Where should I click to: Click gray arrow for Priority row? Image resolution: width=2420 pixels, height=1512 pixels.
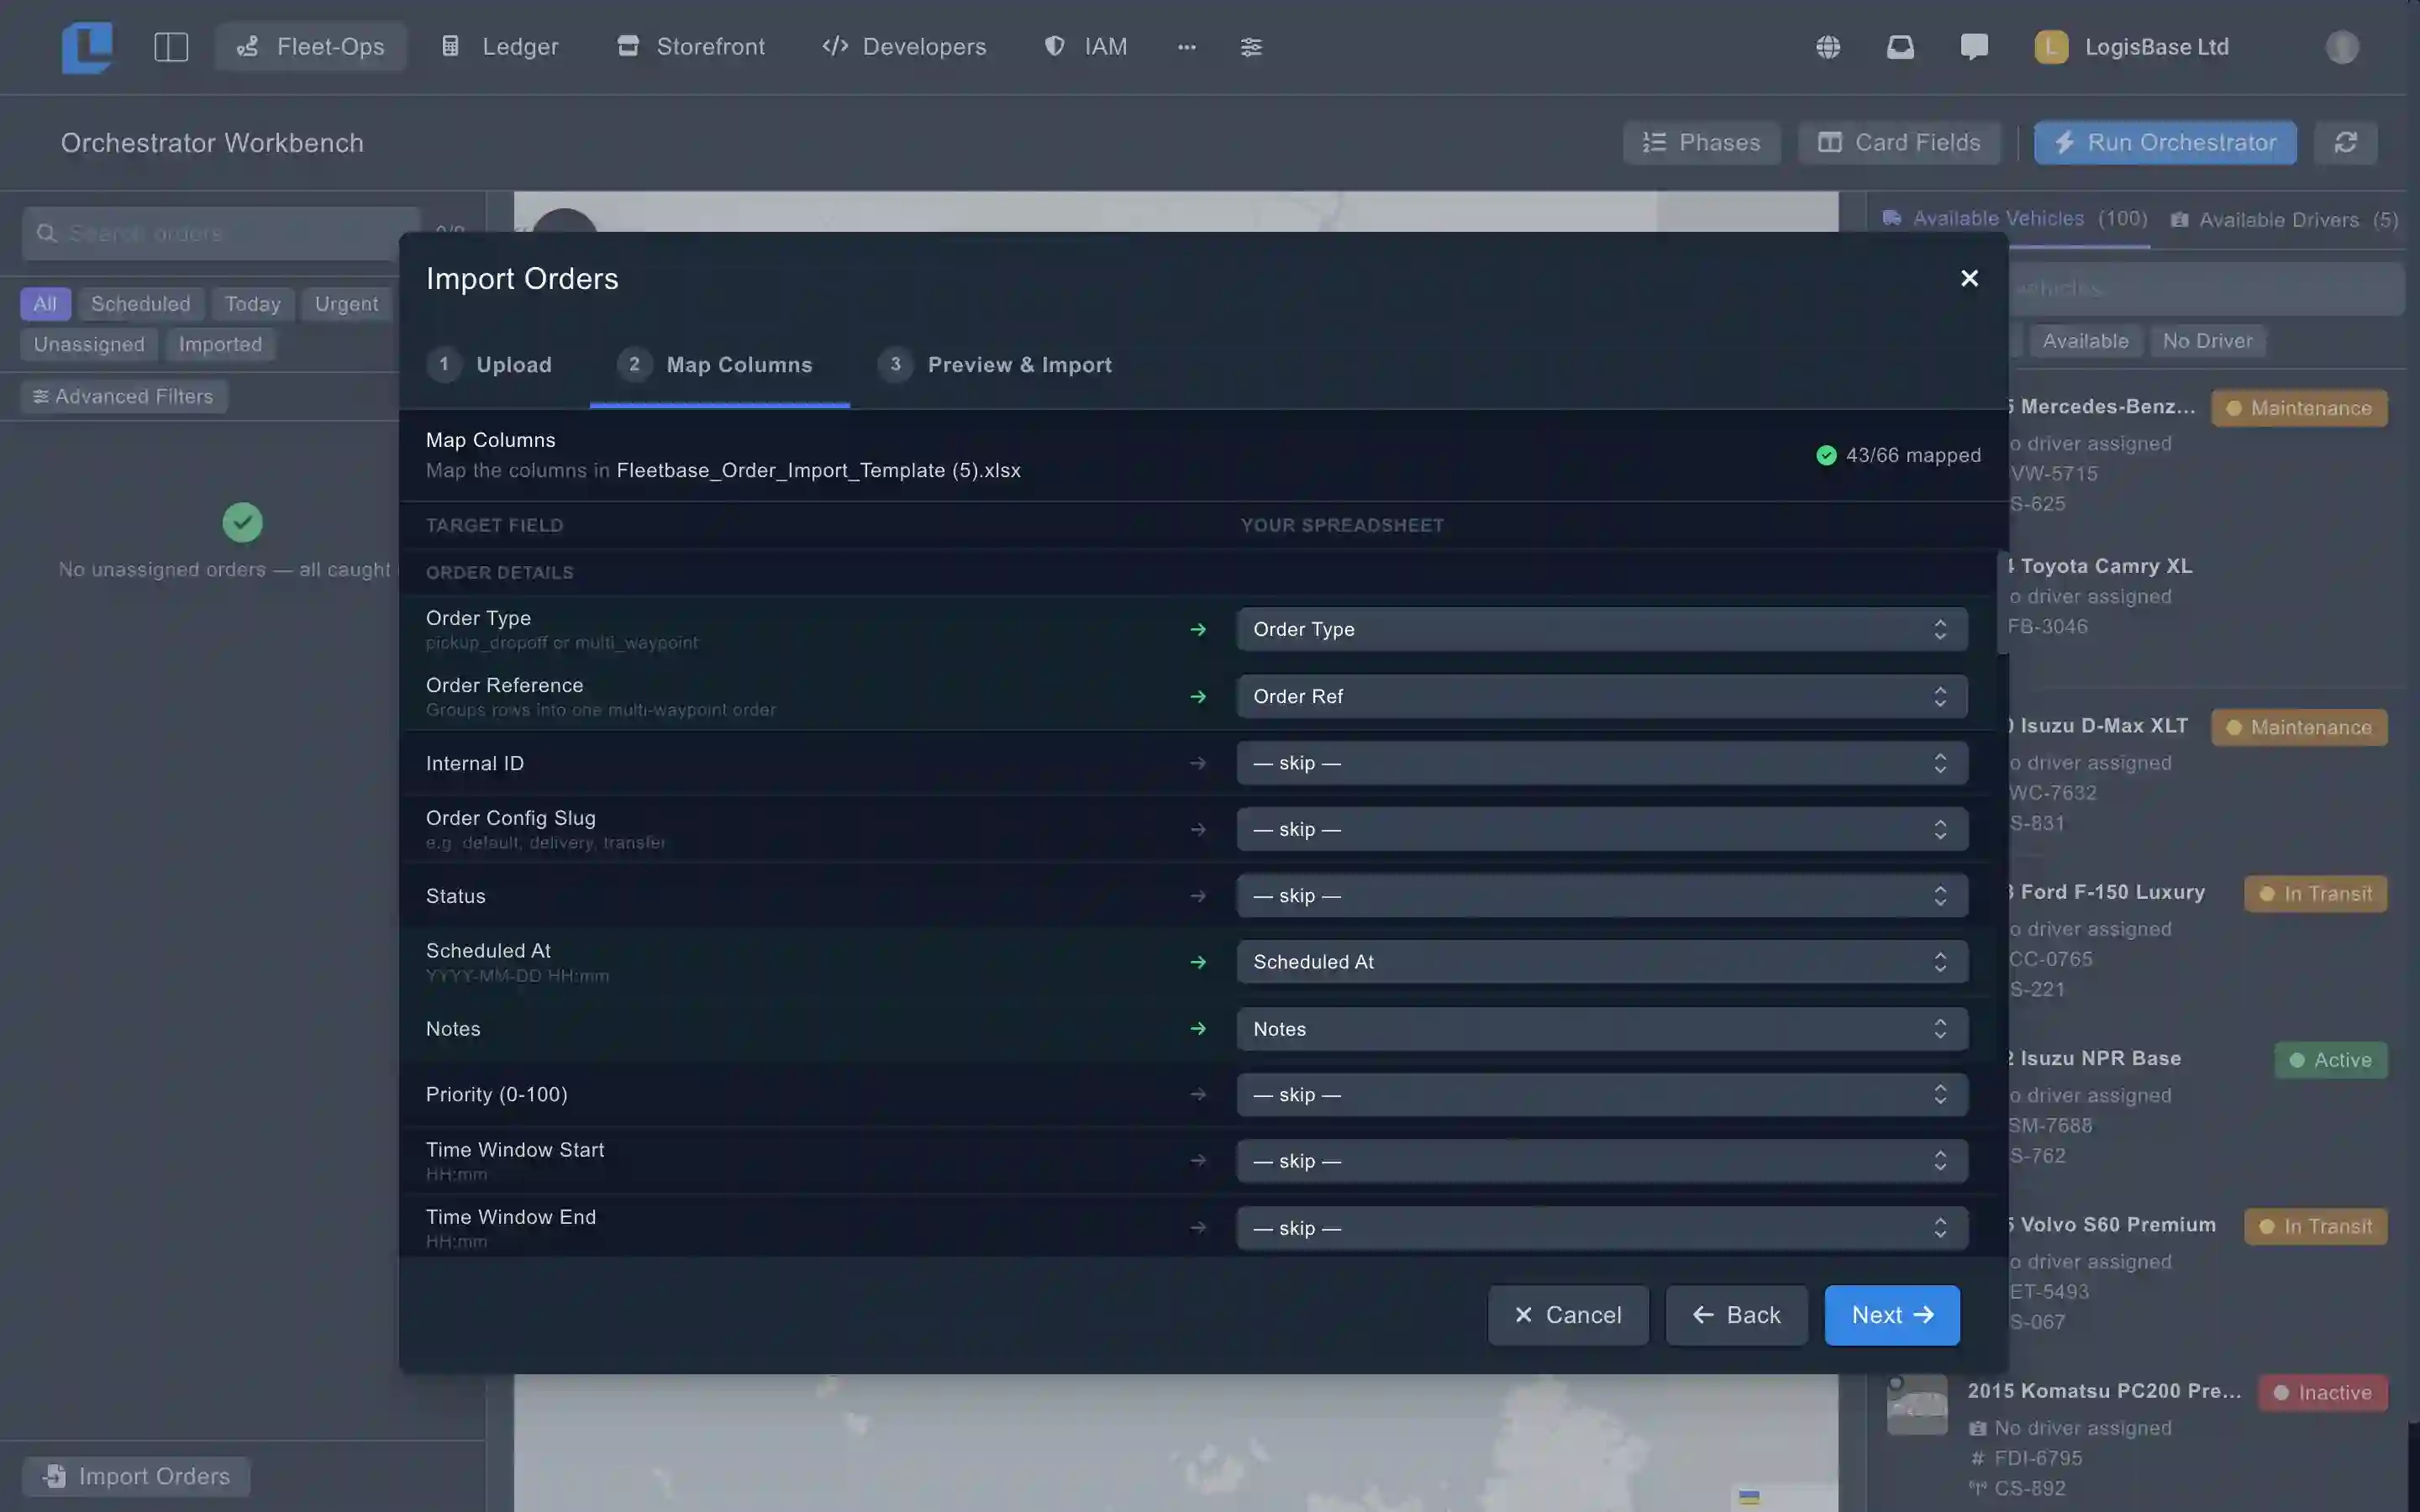(1198, 1095)
